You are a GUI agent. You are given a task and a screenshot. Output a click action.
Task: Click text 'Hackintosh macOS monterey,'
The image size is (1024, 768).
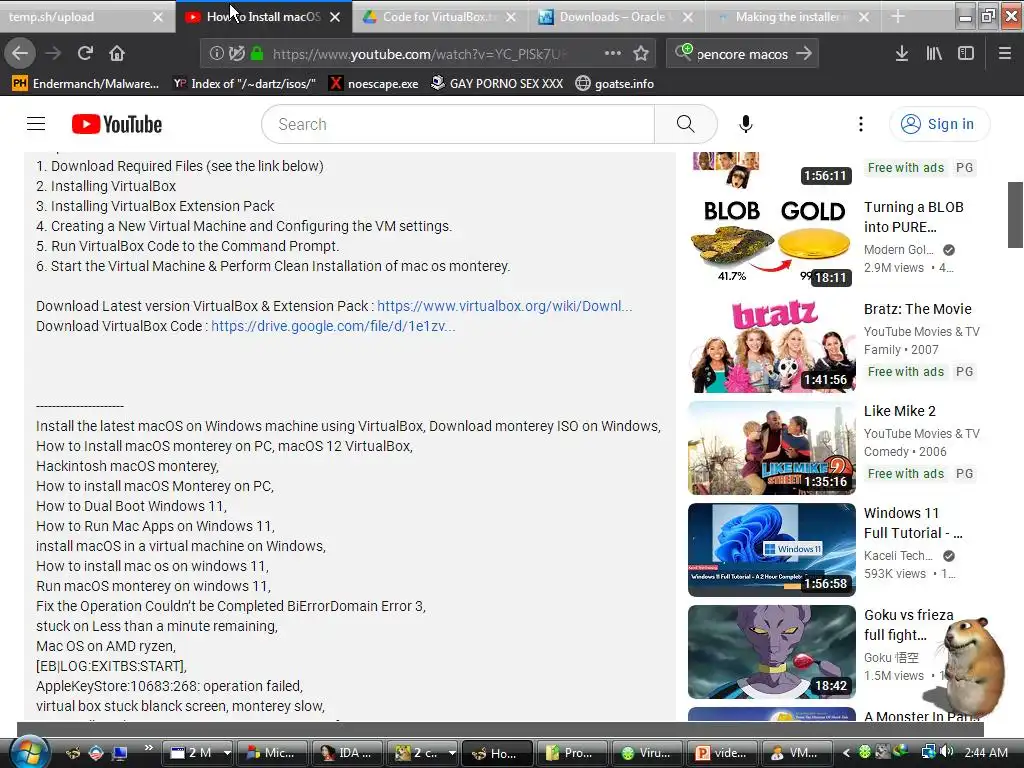(x=127, y=466)
